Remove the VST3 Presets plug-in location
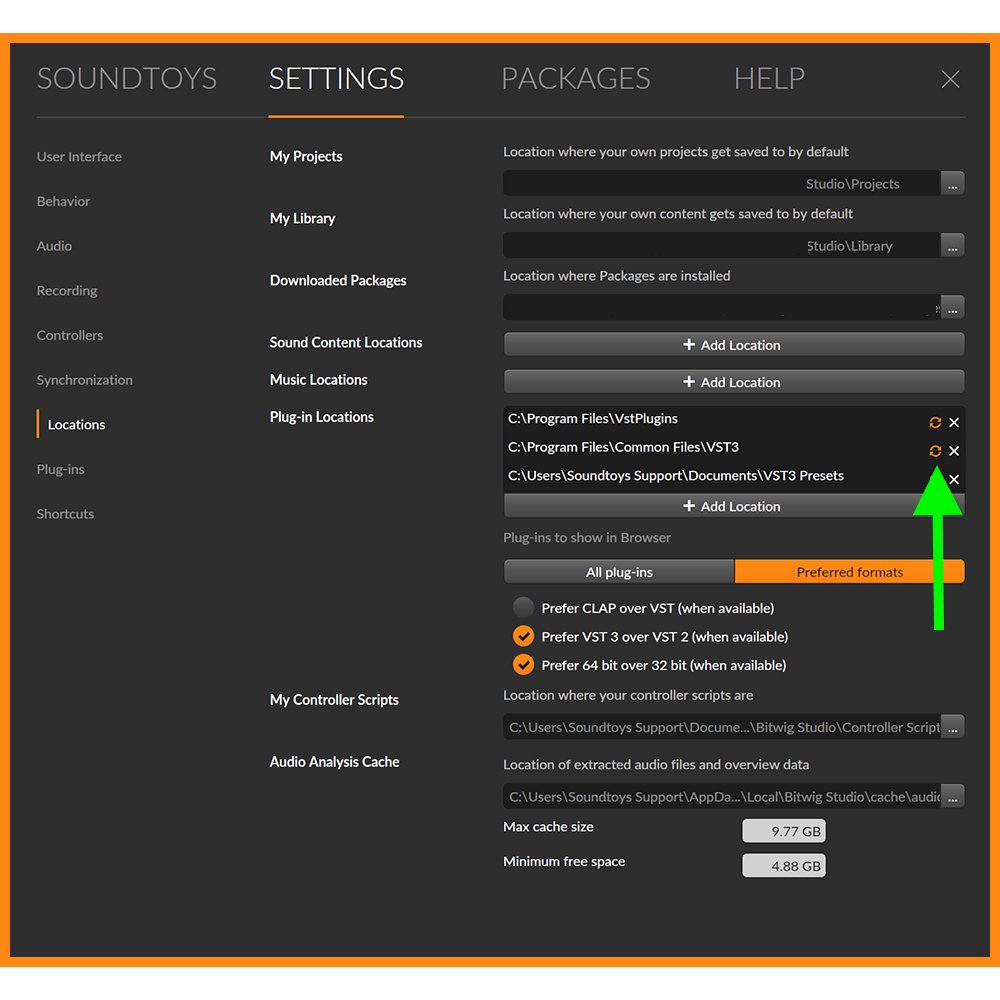Image resolution: width=1000 pixels, height=1000 pixels. coord(954,480)
